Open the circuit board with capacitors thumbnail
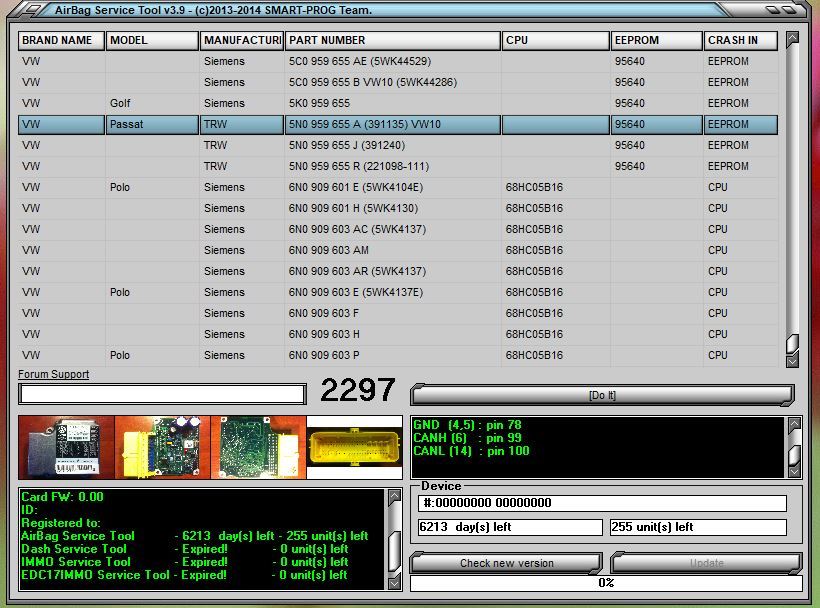This screenshot has width=820, height=608. [163, 448]
